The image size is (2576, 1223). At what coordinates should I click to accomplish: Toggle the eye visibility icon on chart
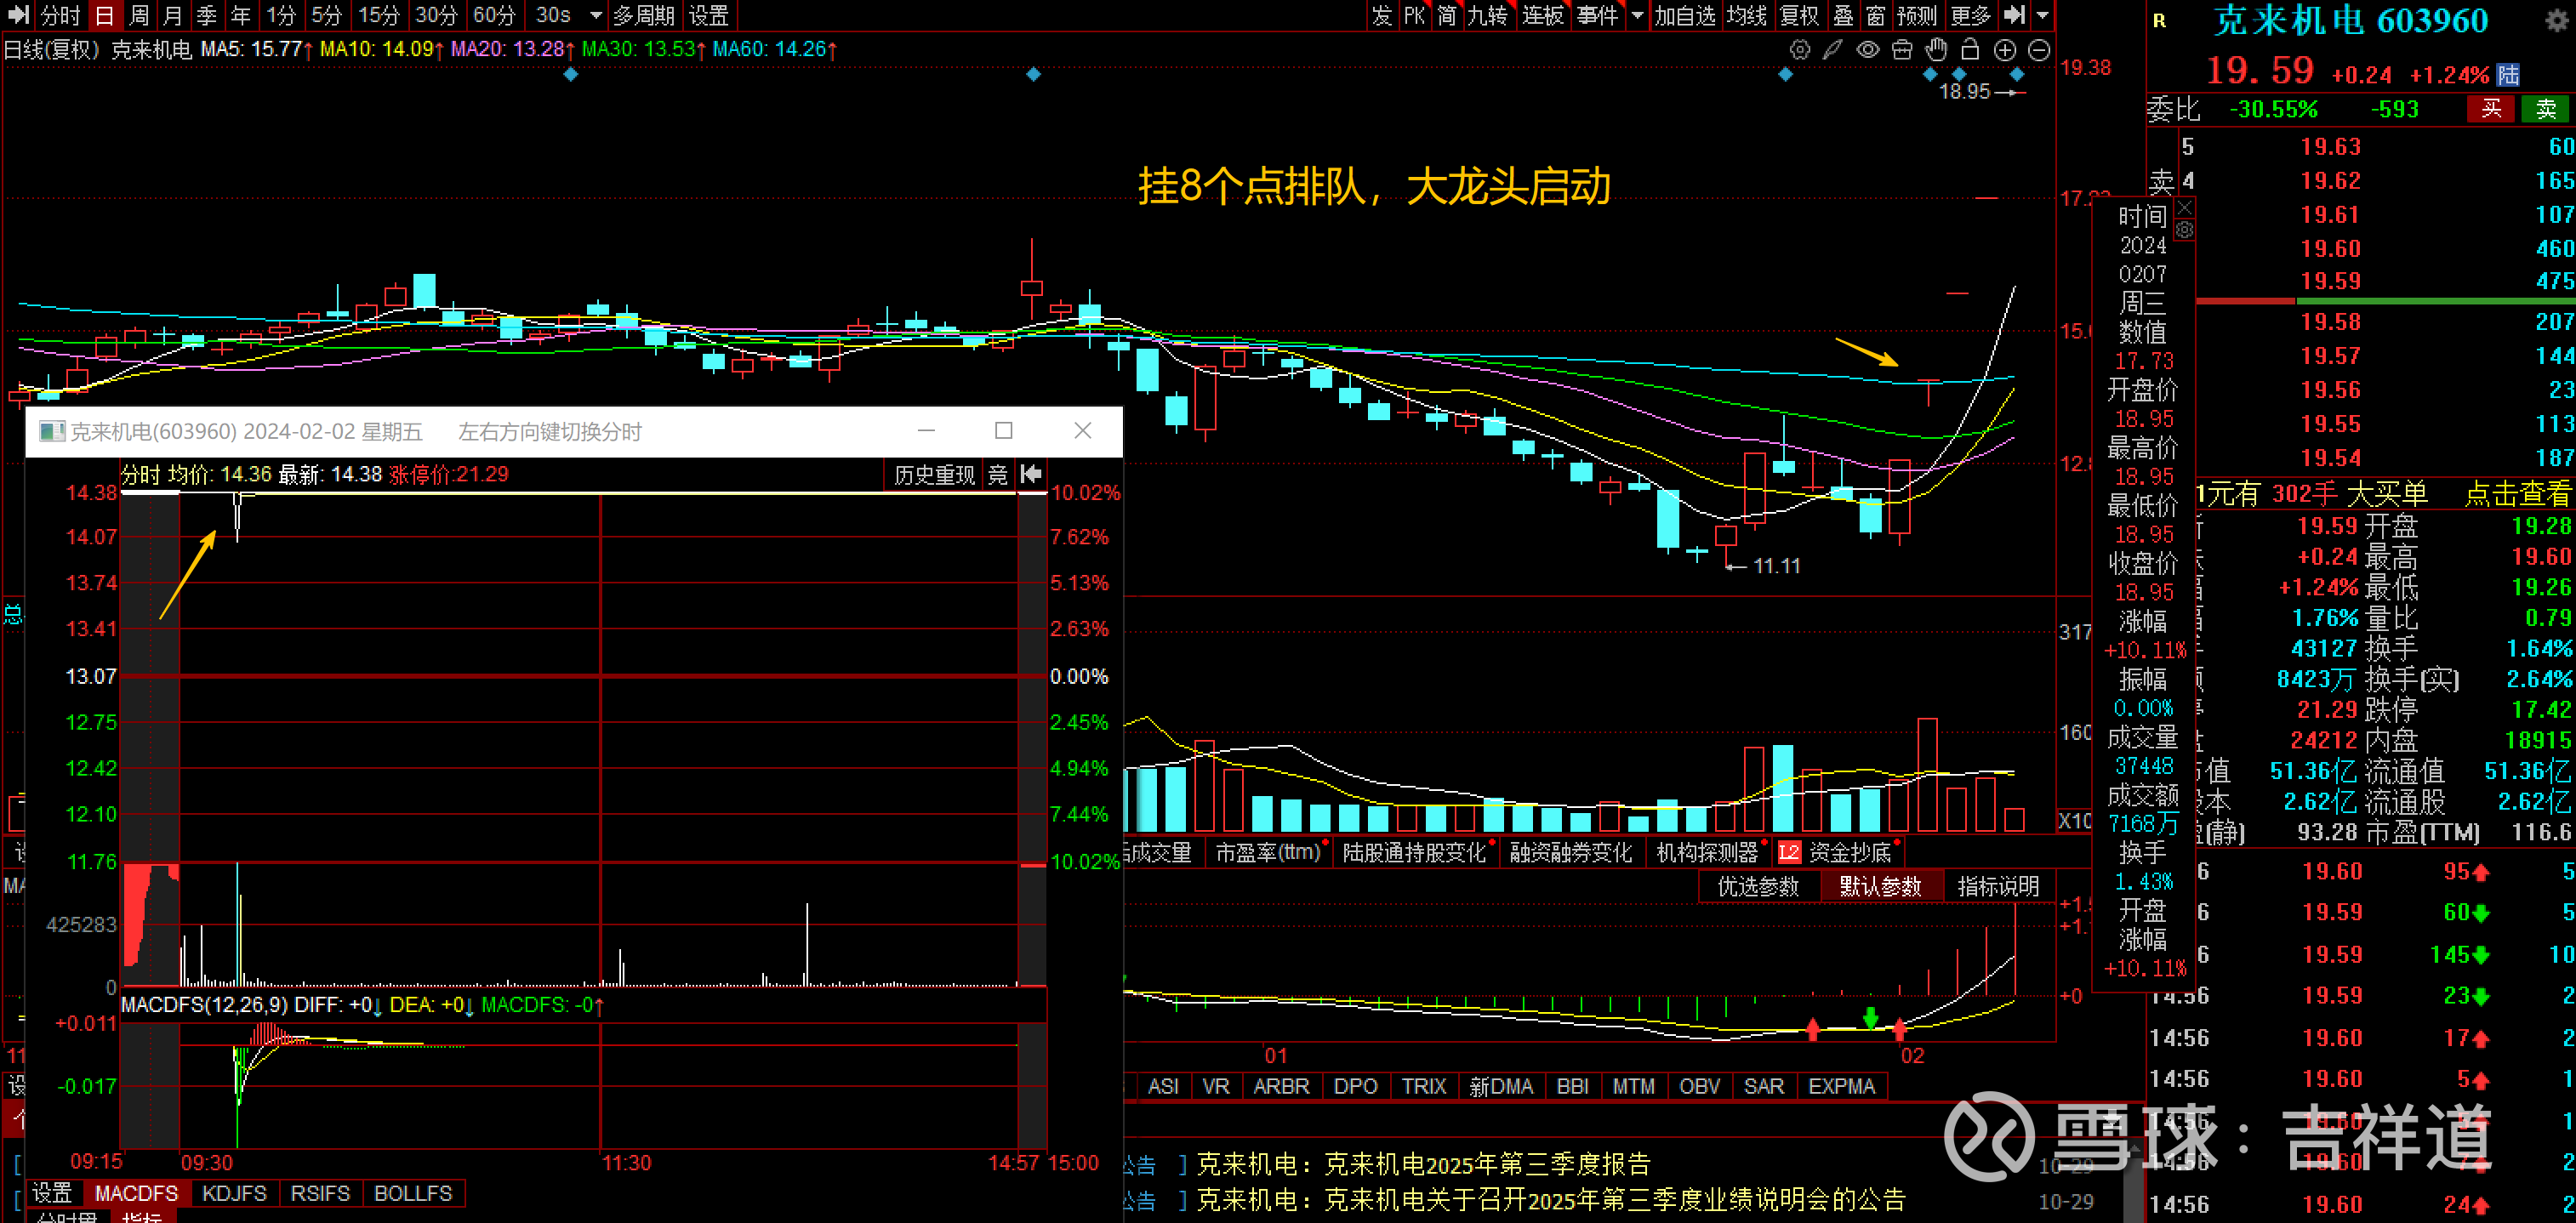pos(1867,50)
